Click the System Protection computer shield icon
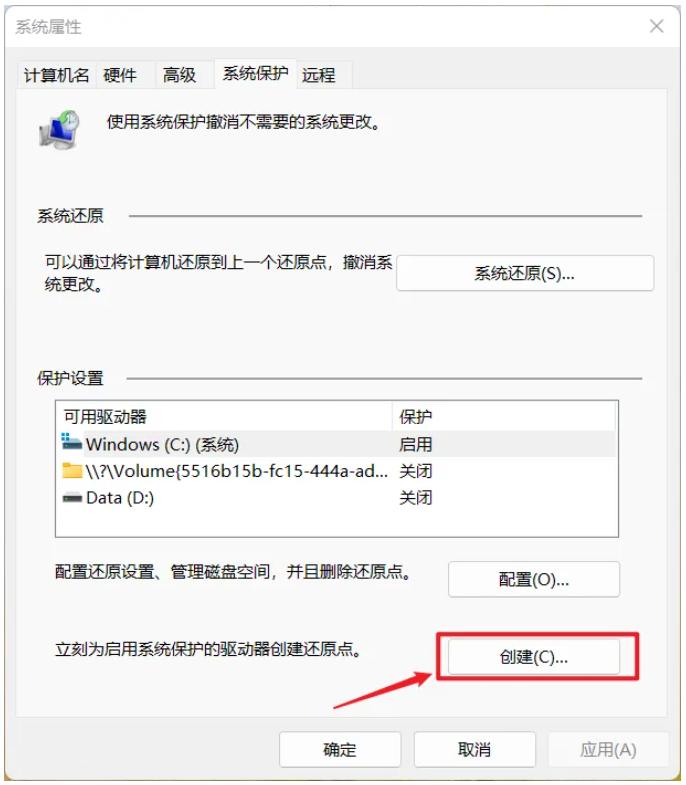The height and width of the screenshot is (785, 686). click(60, 130)
